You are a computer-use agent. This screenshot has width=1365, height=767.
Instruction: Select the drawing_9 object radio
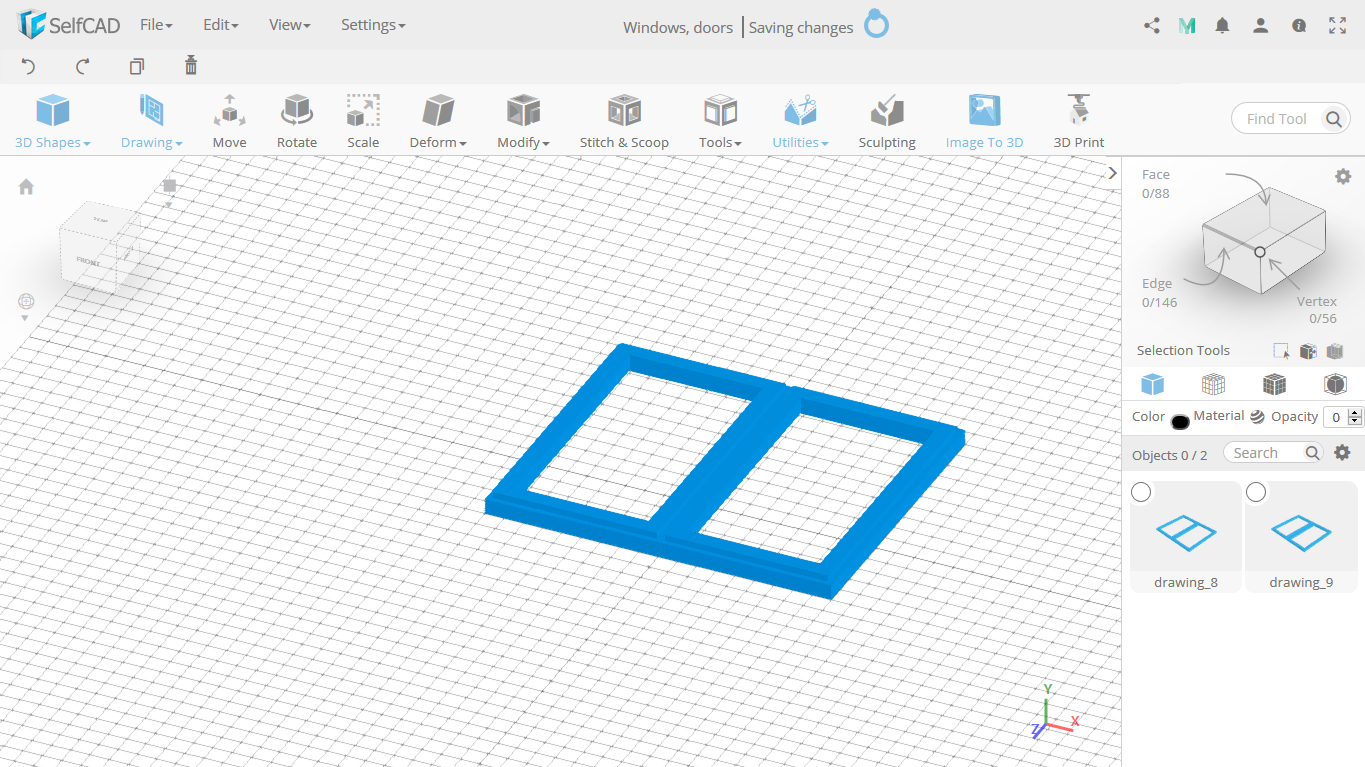tap(1256, 492)
